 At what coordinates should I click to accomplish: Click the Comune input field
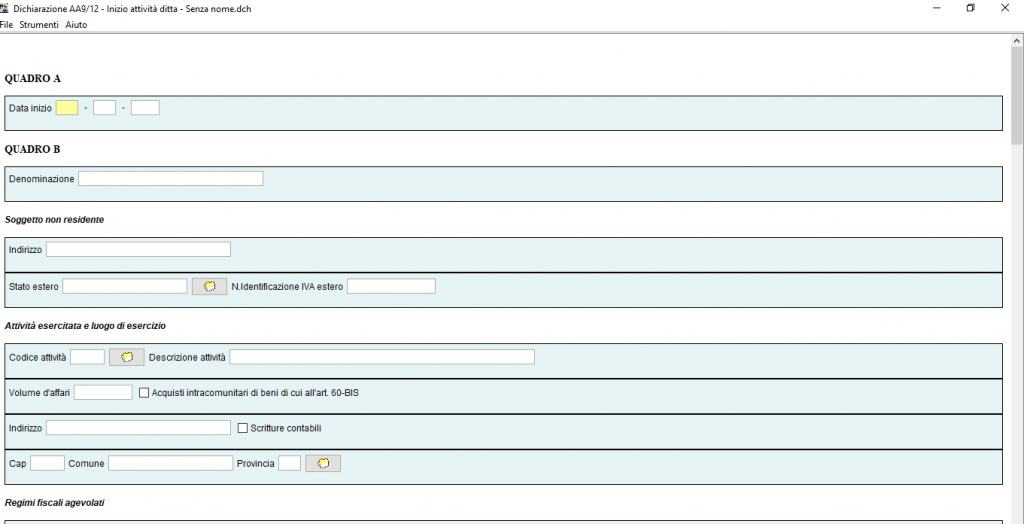170,464
